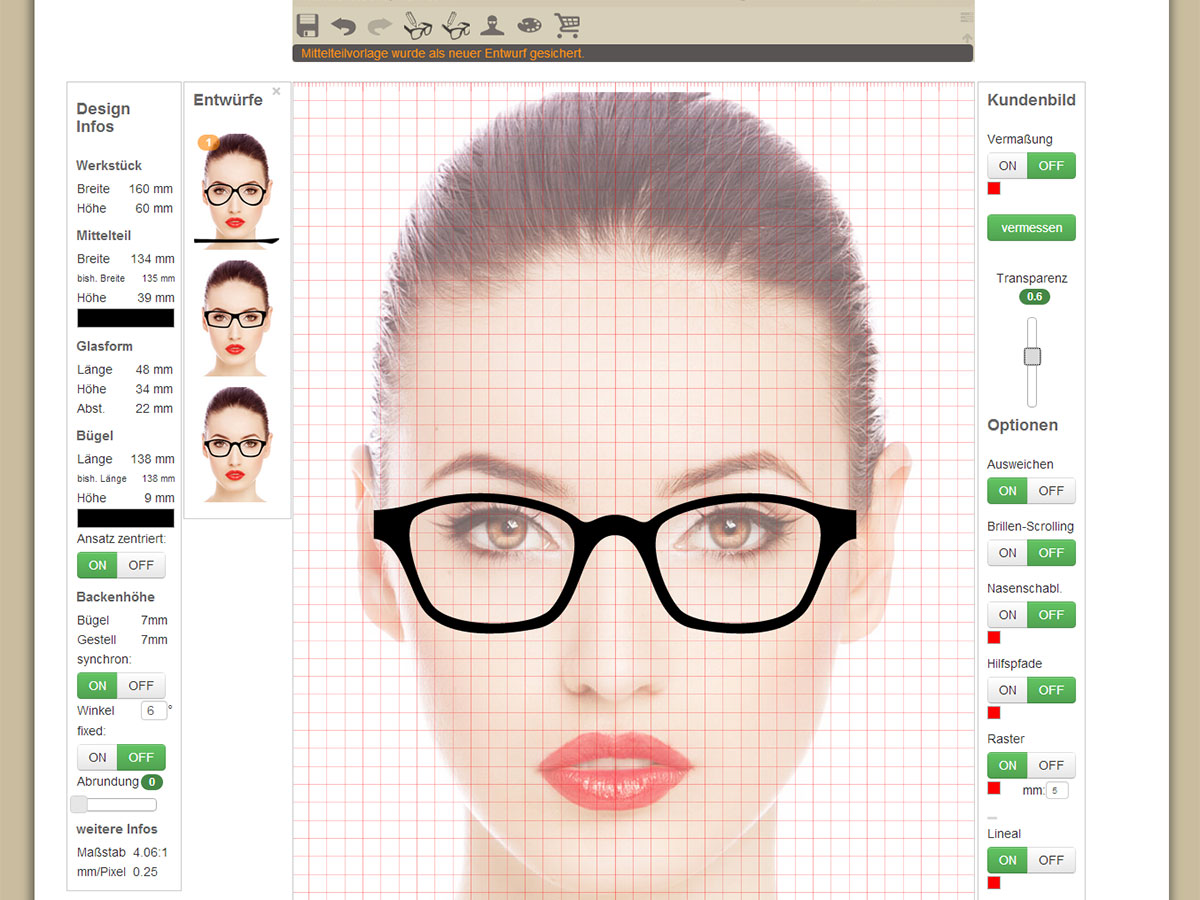1200x900 pixels.
Task: Click the up arrow icon beside the notification bar
Action: (x=967, y=38)
